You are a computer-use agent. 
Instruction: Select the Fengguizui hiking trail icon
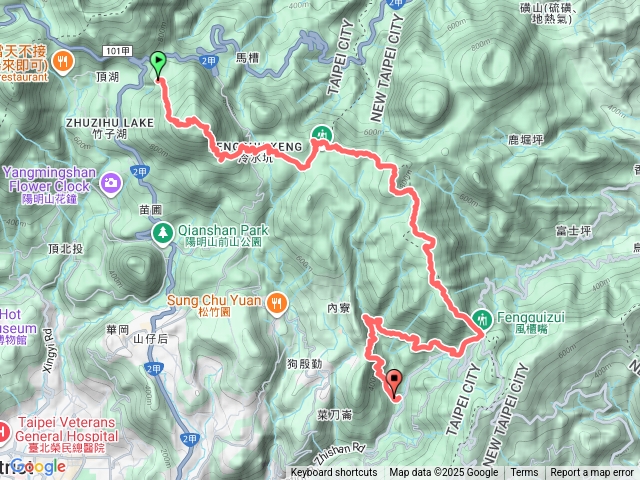[x=482, y=319]
